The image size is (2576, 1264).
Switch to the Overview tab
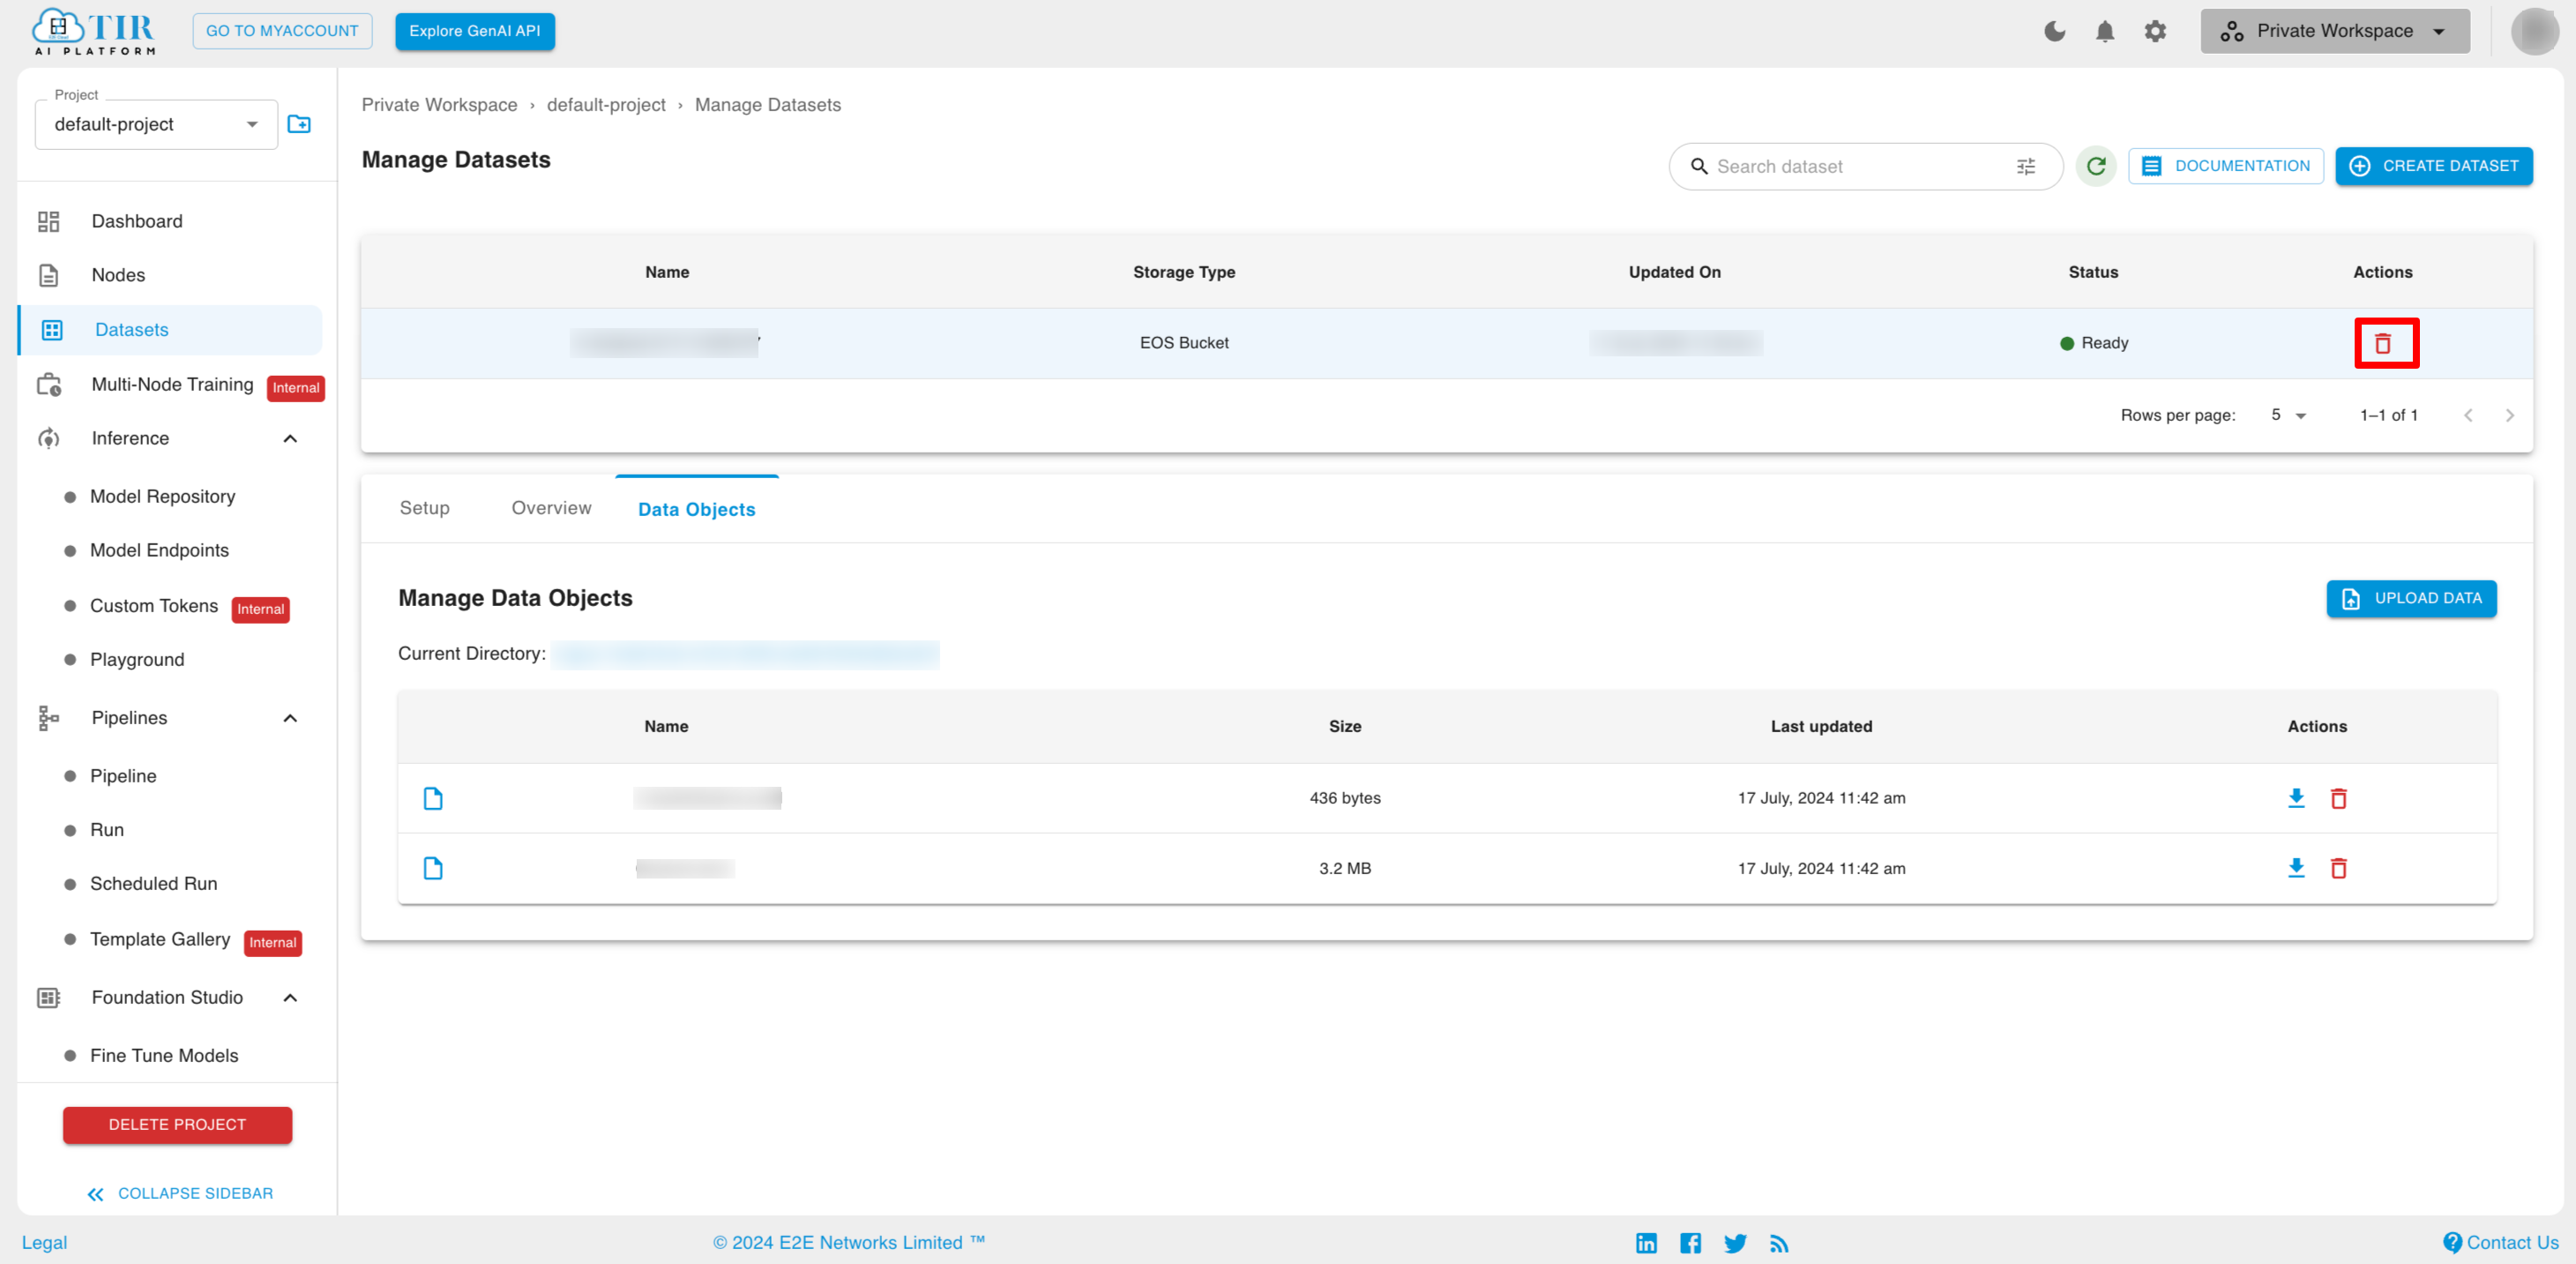click(551, 508)
